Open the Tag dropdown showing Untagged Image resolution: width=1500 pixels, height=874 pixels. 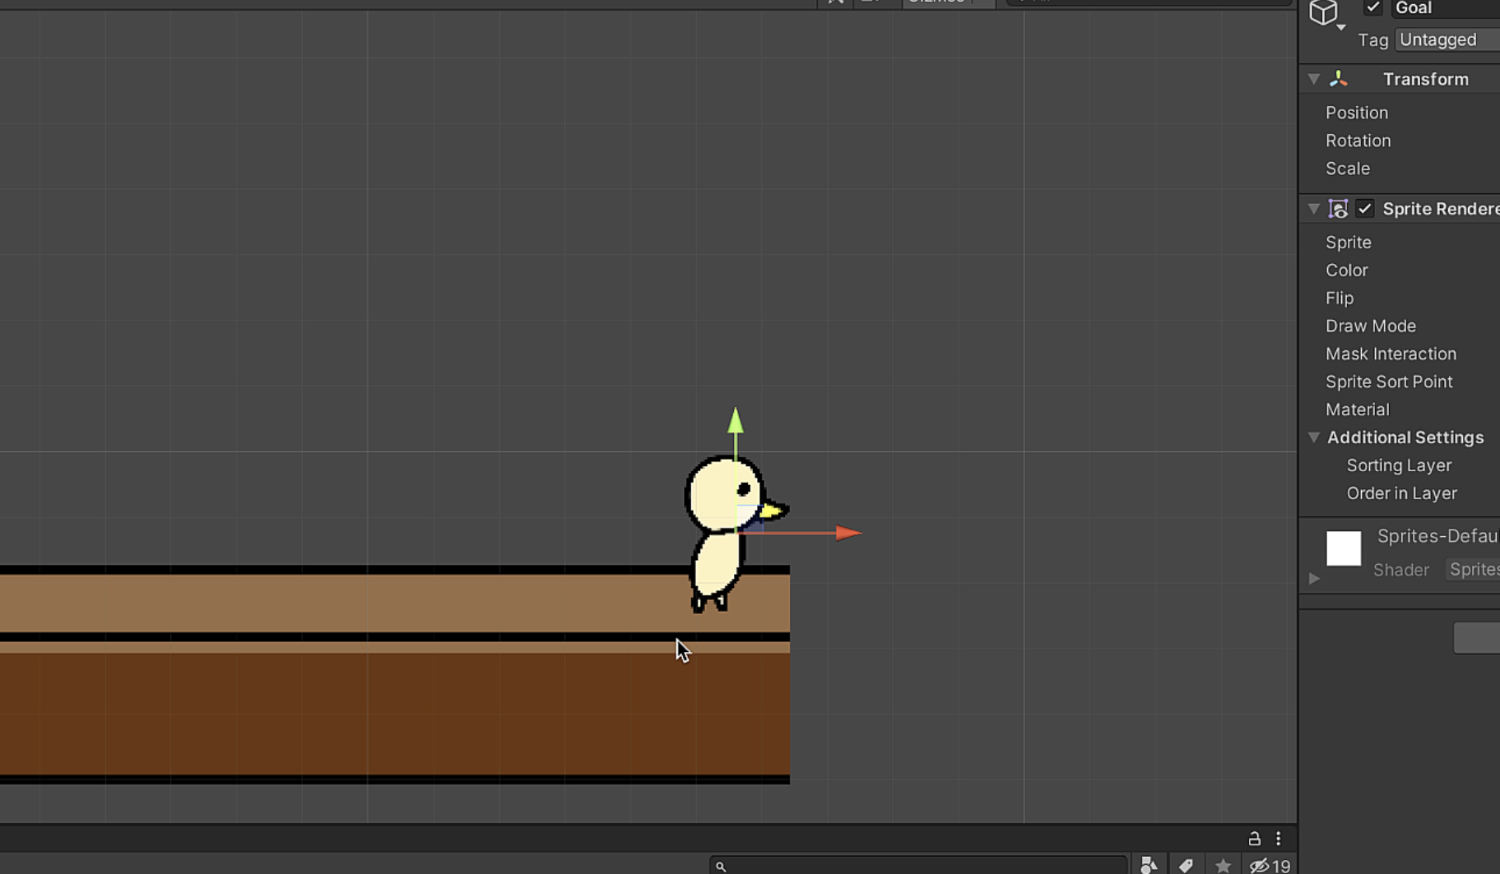click(1447, 40)
